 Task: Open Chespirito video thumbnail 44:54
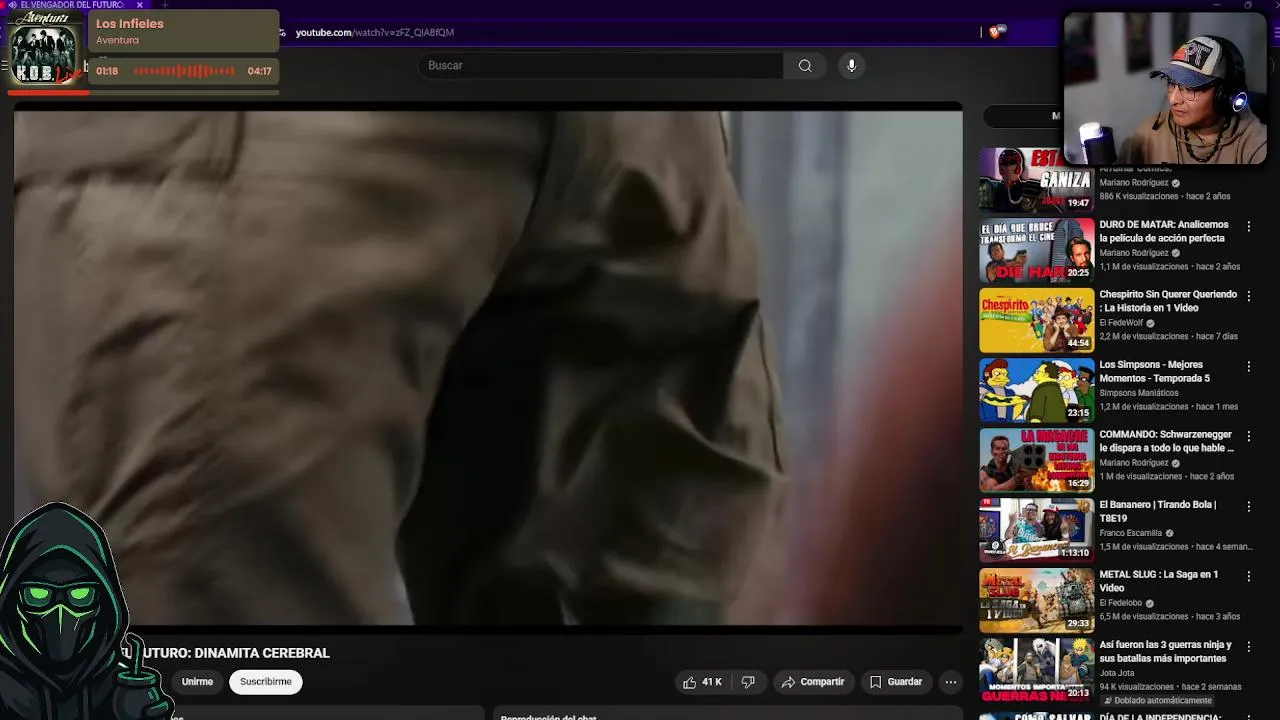tap(1036, 320)
